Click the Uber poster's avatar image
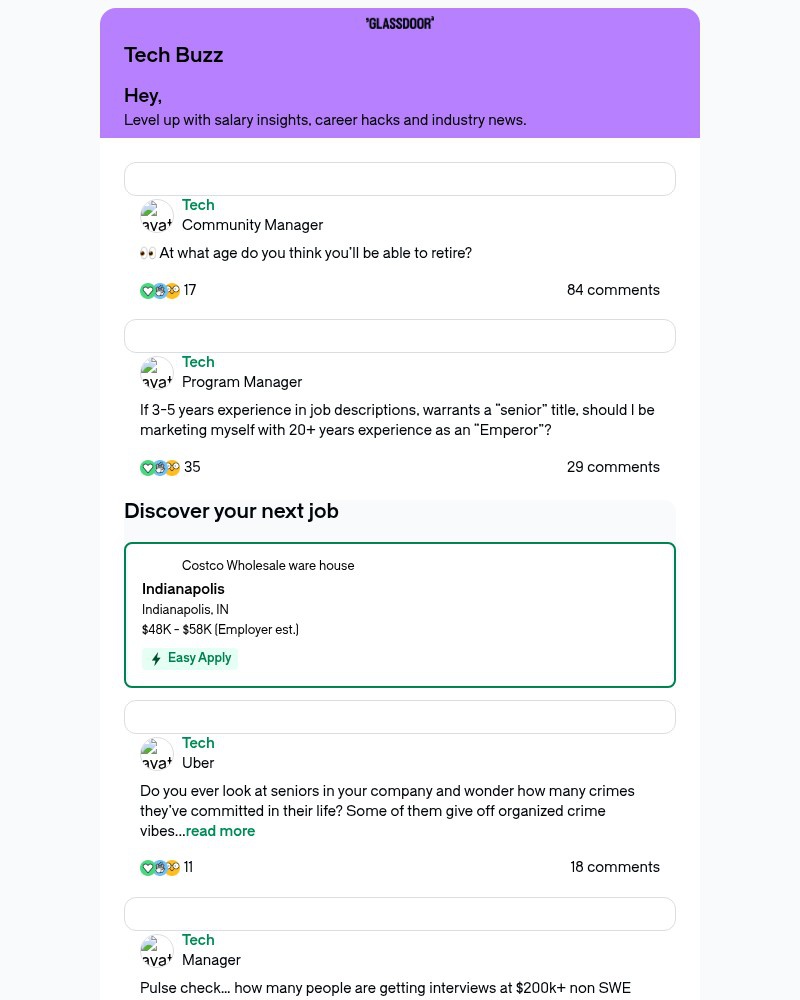The height and width of the screenshot is (1000, 800). coord(156,753)
